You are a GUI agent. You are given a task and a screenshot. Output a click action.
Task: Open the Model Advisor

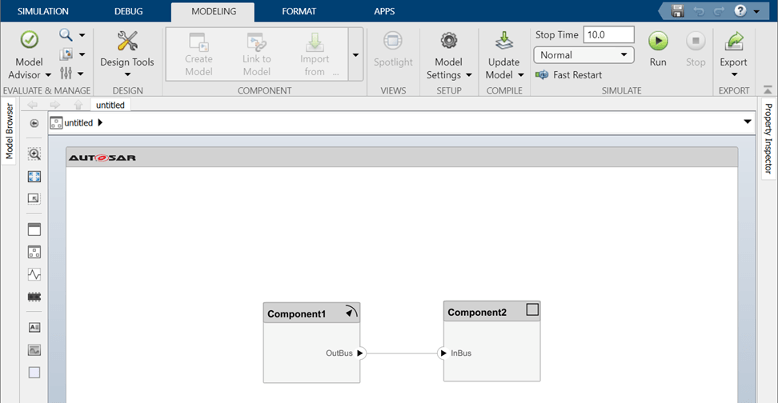pyautogui.click(x=29, y=55)
